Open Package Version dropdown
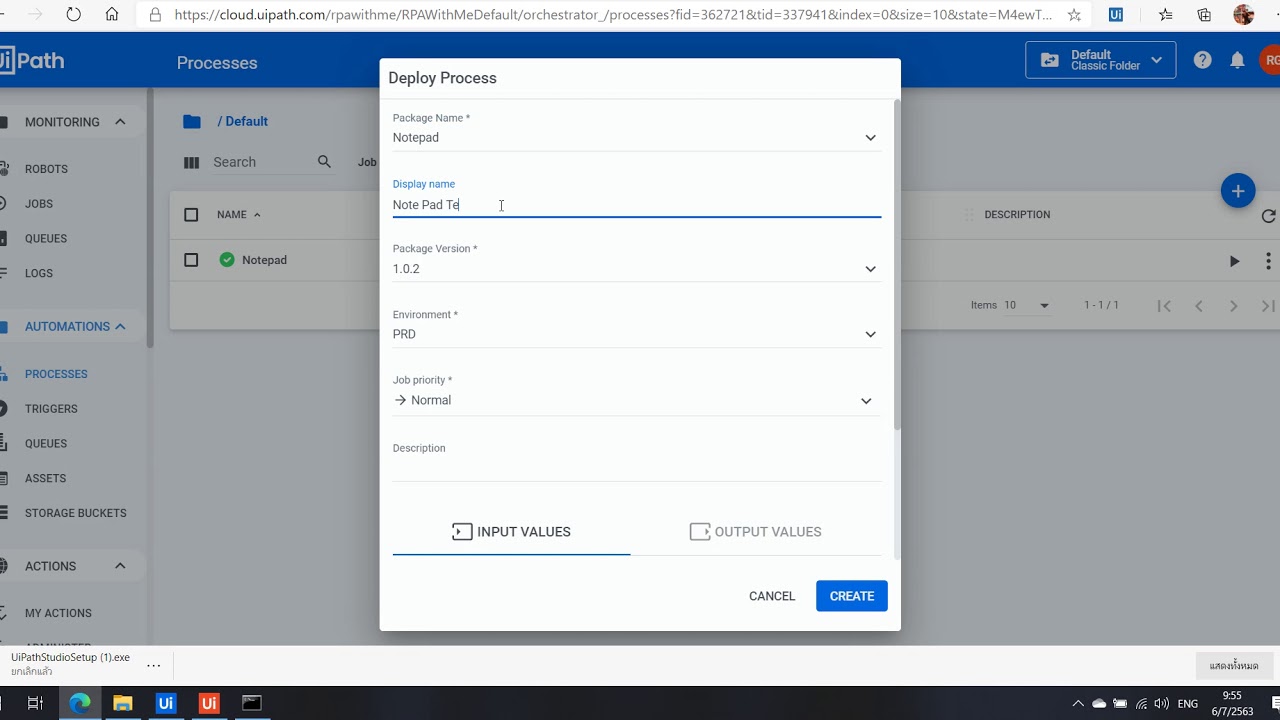 point(637,269)
